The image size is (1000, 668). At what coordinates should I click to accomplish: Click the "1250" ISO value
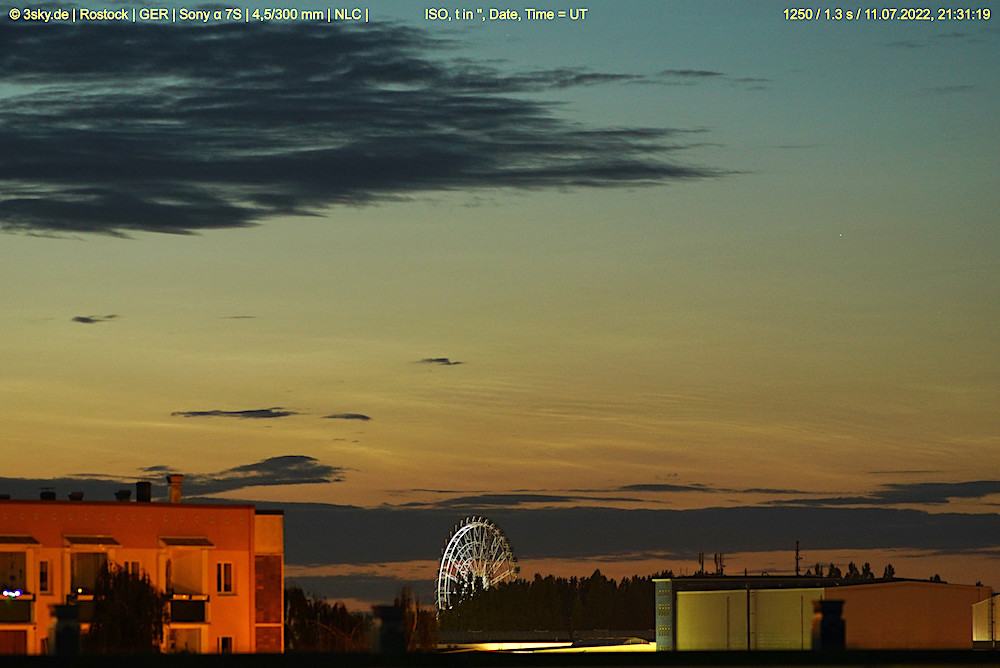[x=797, y=15]
